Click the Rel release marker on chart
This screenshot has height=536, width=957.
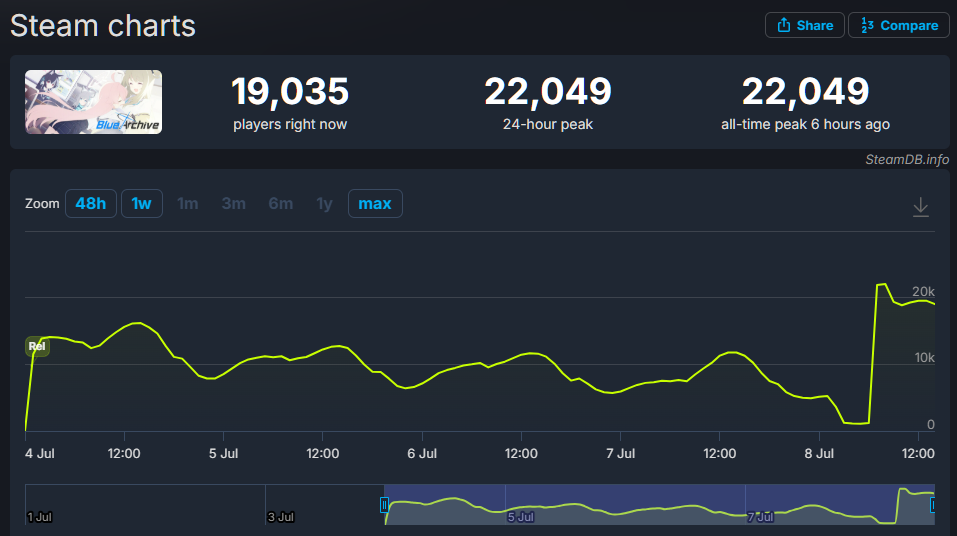[37, 346]
